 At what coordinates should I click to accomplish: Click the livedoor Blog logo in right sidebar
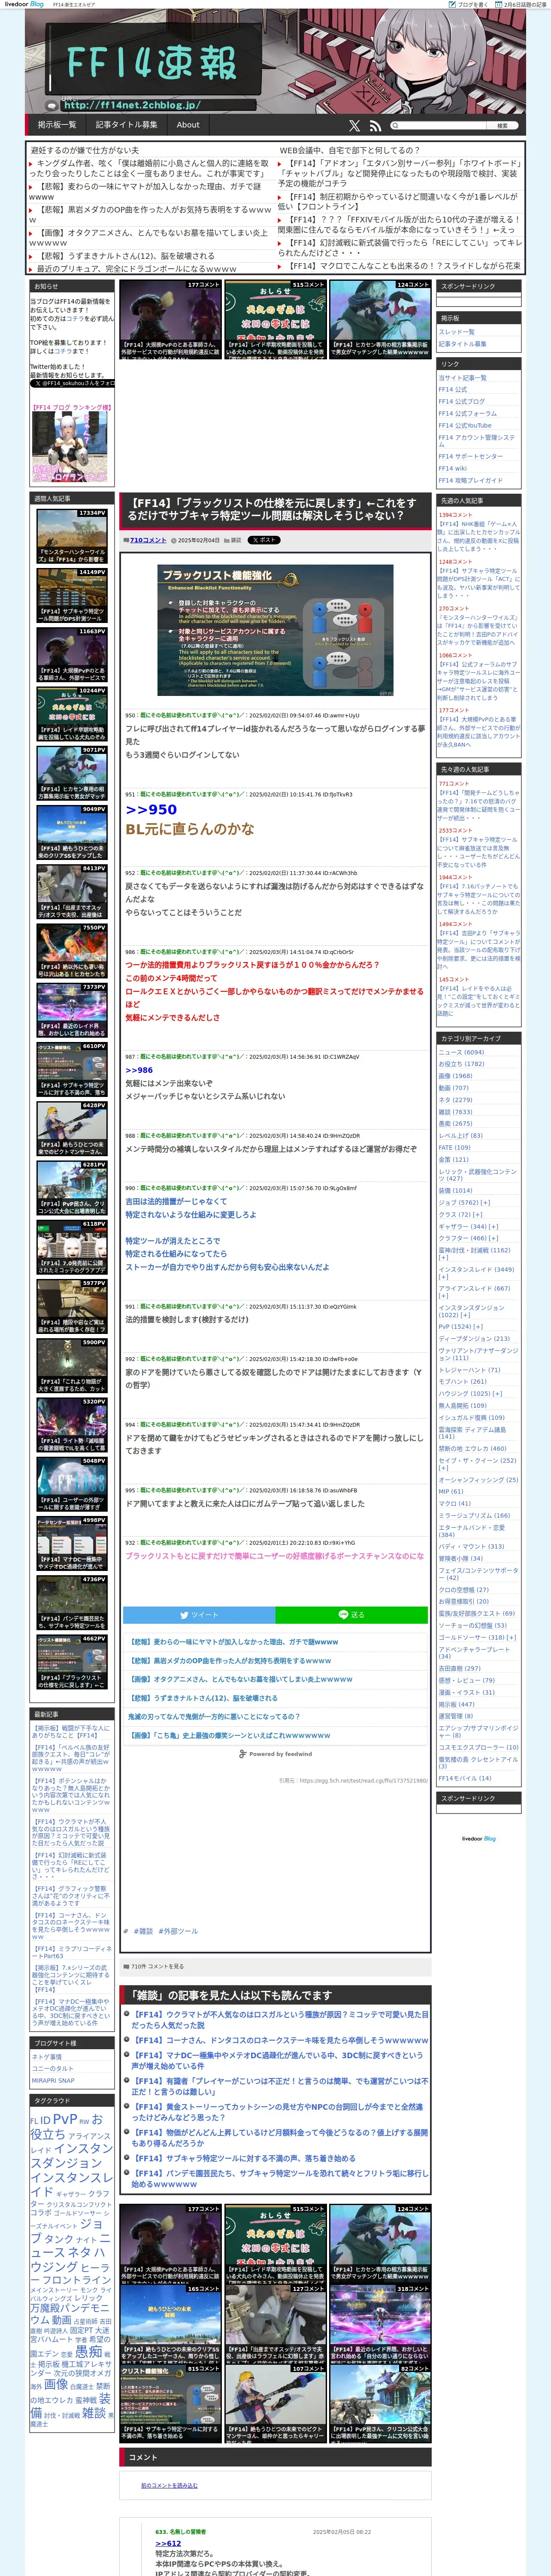(478, 1839)
